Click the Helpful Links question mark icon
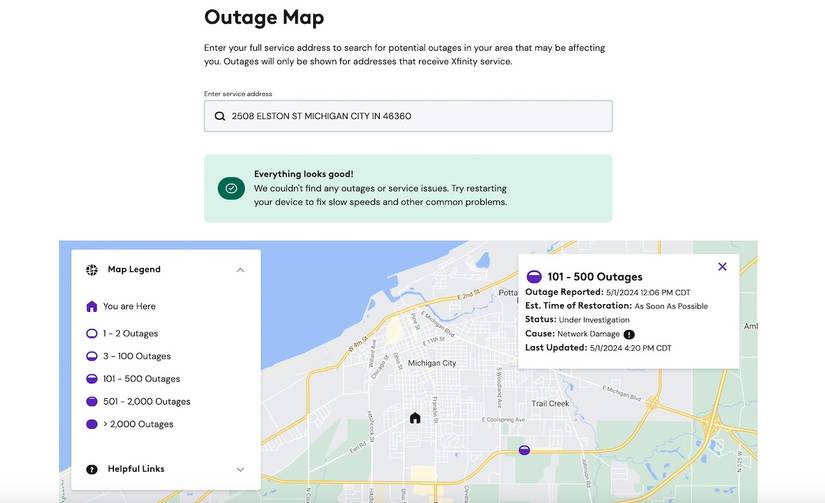This screenshot has height=503, width=825. [92, 469]
